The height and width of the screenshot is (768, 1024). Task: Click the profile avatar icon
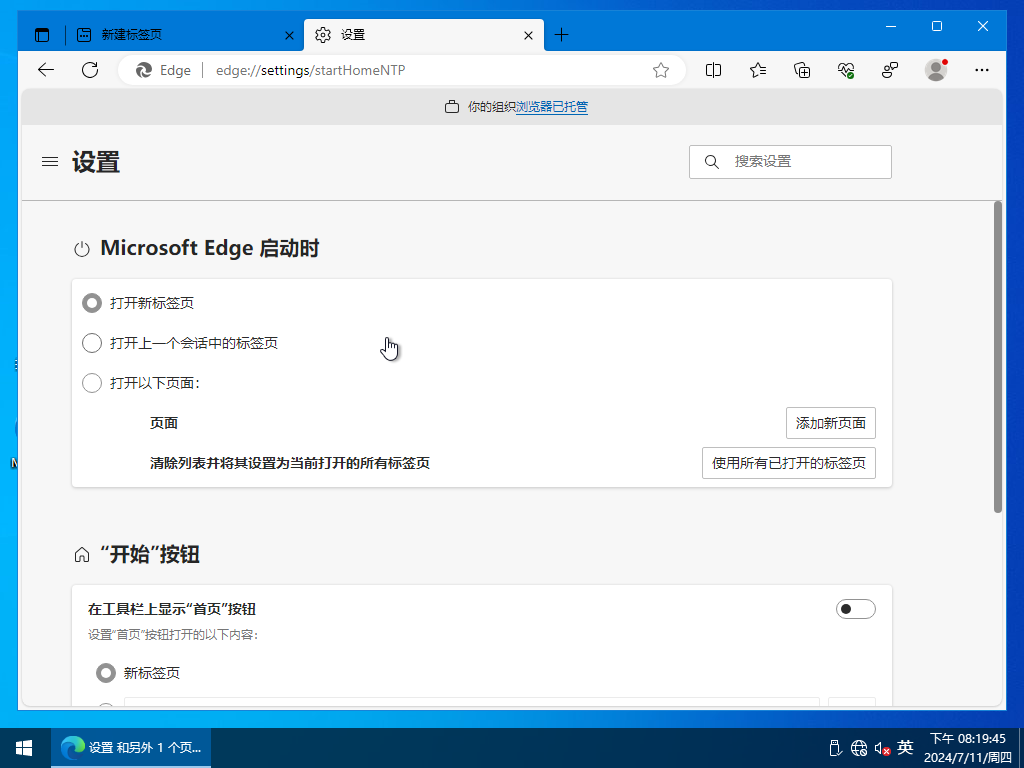(x=936, y=70)
